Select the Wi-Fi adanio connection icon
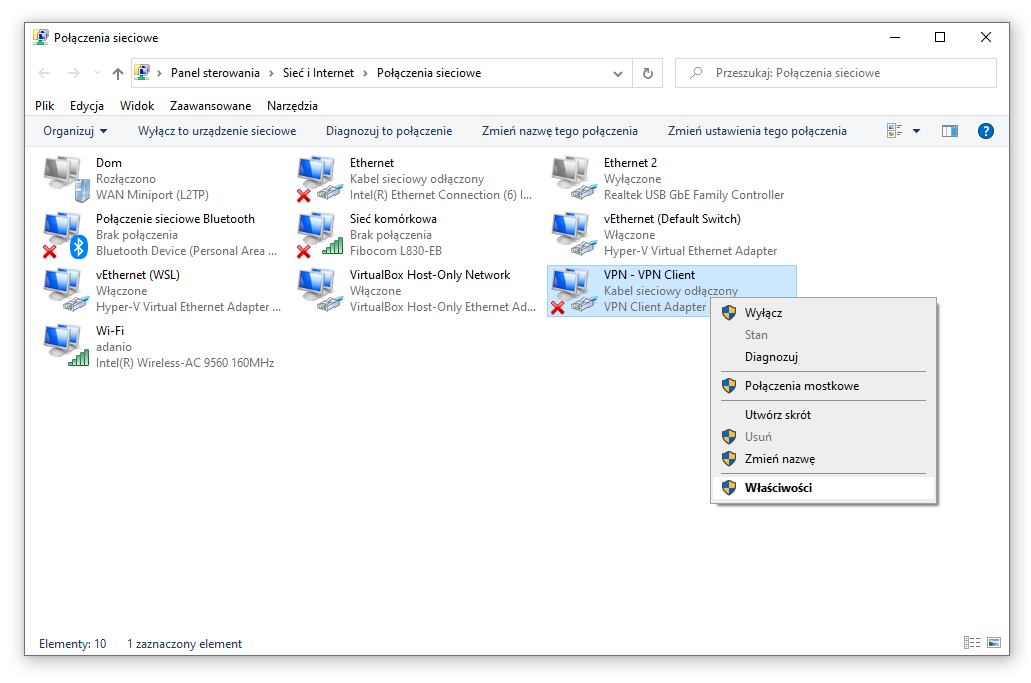The height and width of the screenshot is (683, 1031). tap(66, 346)
